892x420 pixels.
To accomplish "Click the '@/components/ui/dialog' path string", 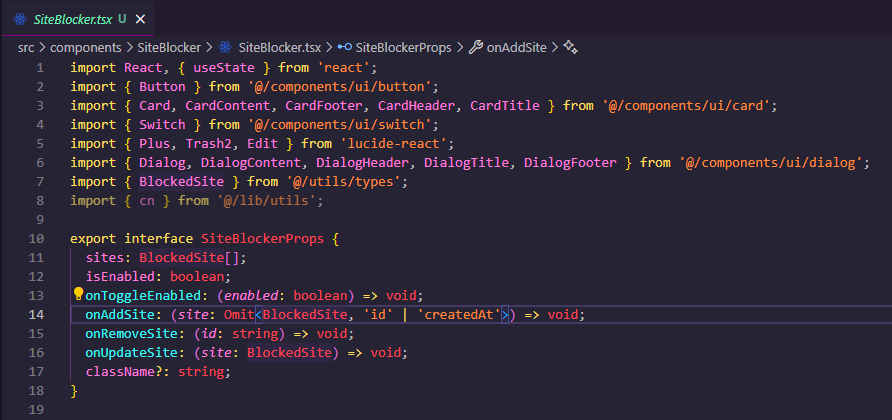I will click(771, 163).
